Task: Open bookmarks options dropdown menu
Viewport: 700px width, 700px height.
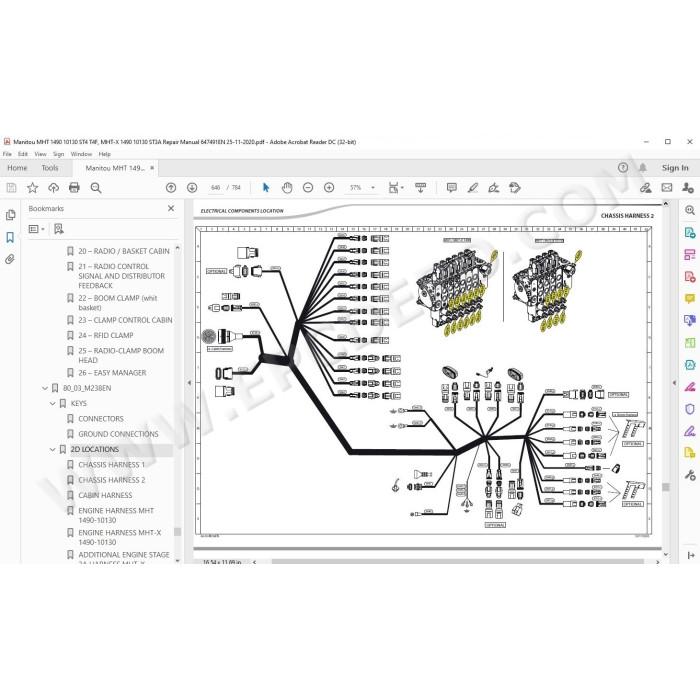Action: [37, 229]
